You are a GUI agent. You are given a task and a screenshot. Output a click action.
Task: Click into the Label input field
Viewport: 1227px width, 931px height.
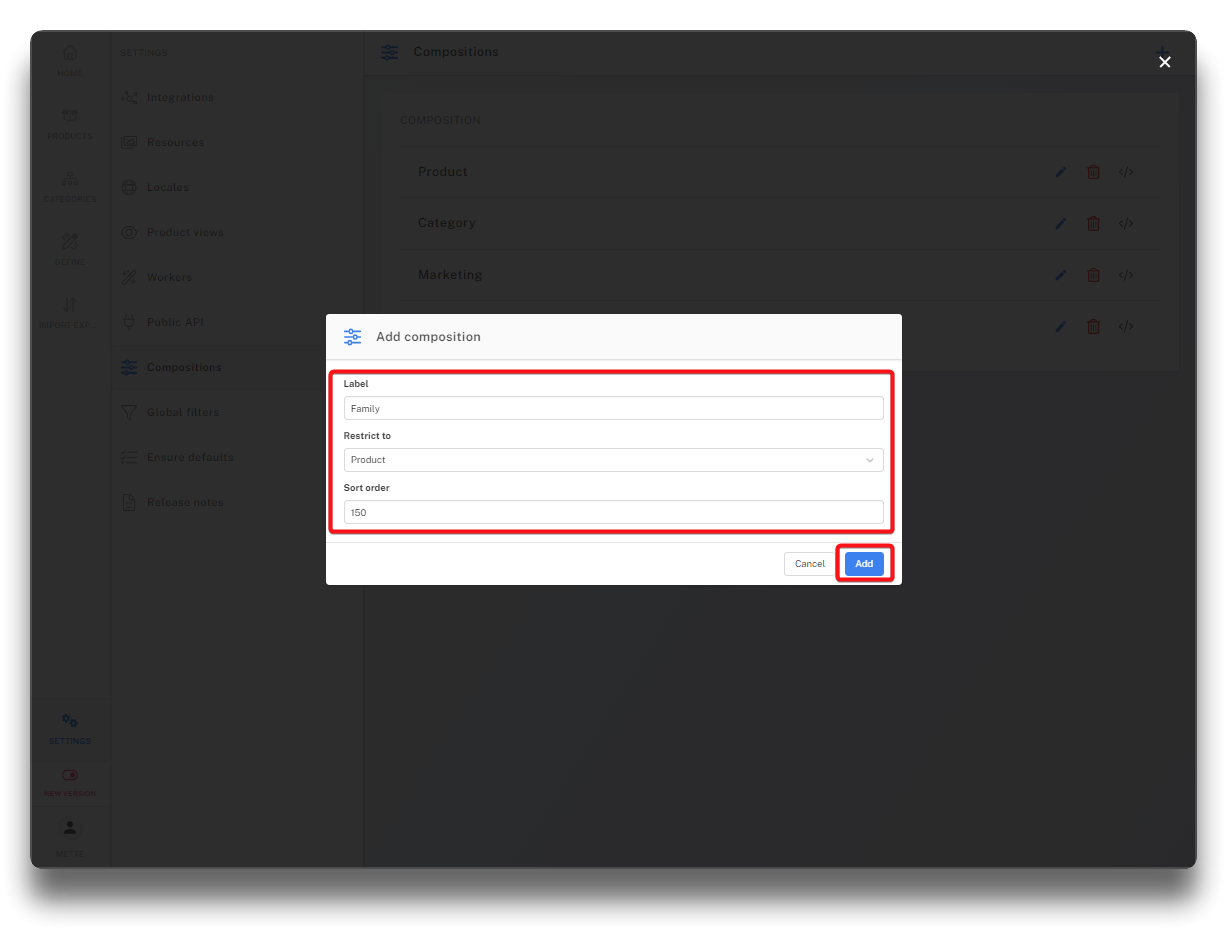coord(613,408)
